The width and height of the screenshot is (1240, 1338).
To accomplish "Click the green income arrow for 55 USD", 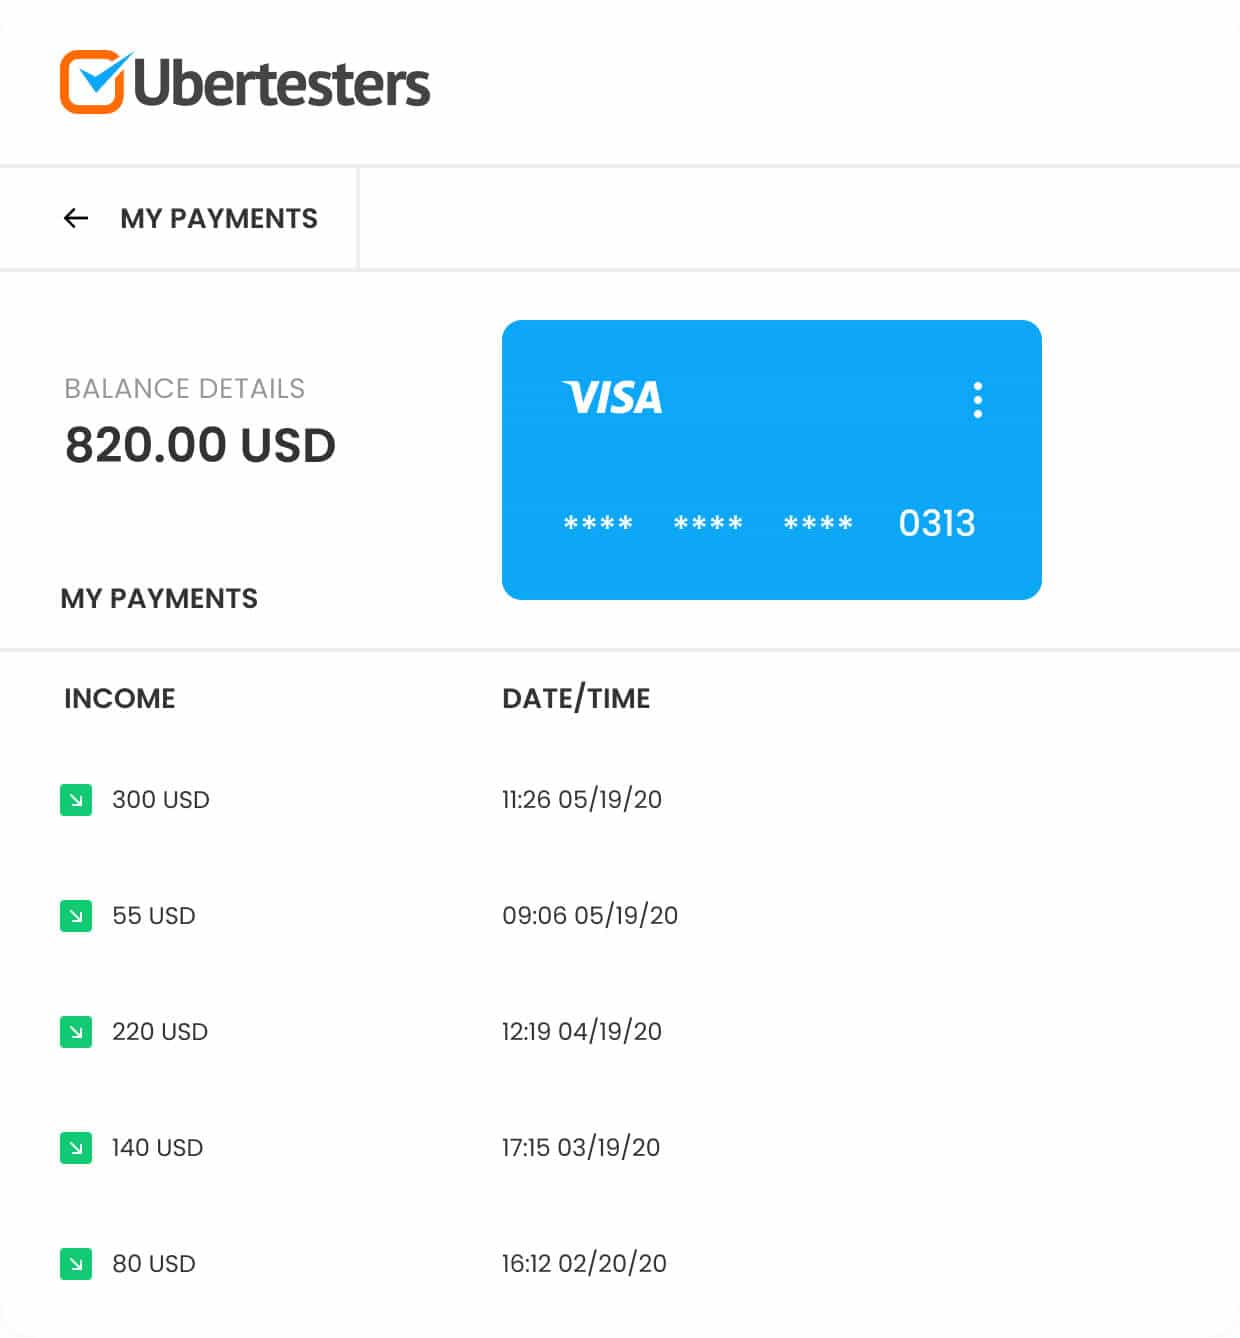I will 75,915.
